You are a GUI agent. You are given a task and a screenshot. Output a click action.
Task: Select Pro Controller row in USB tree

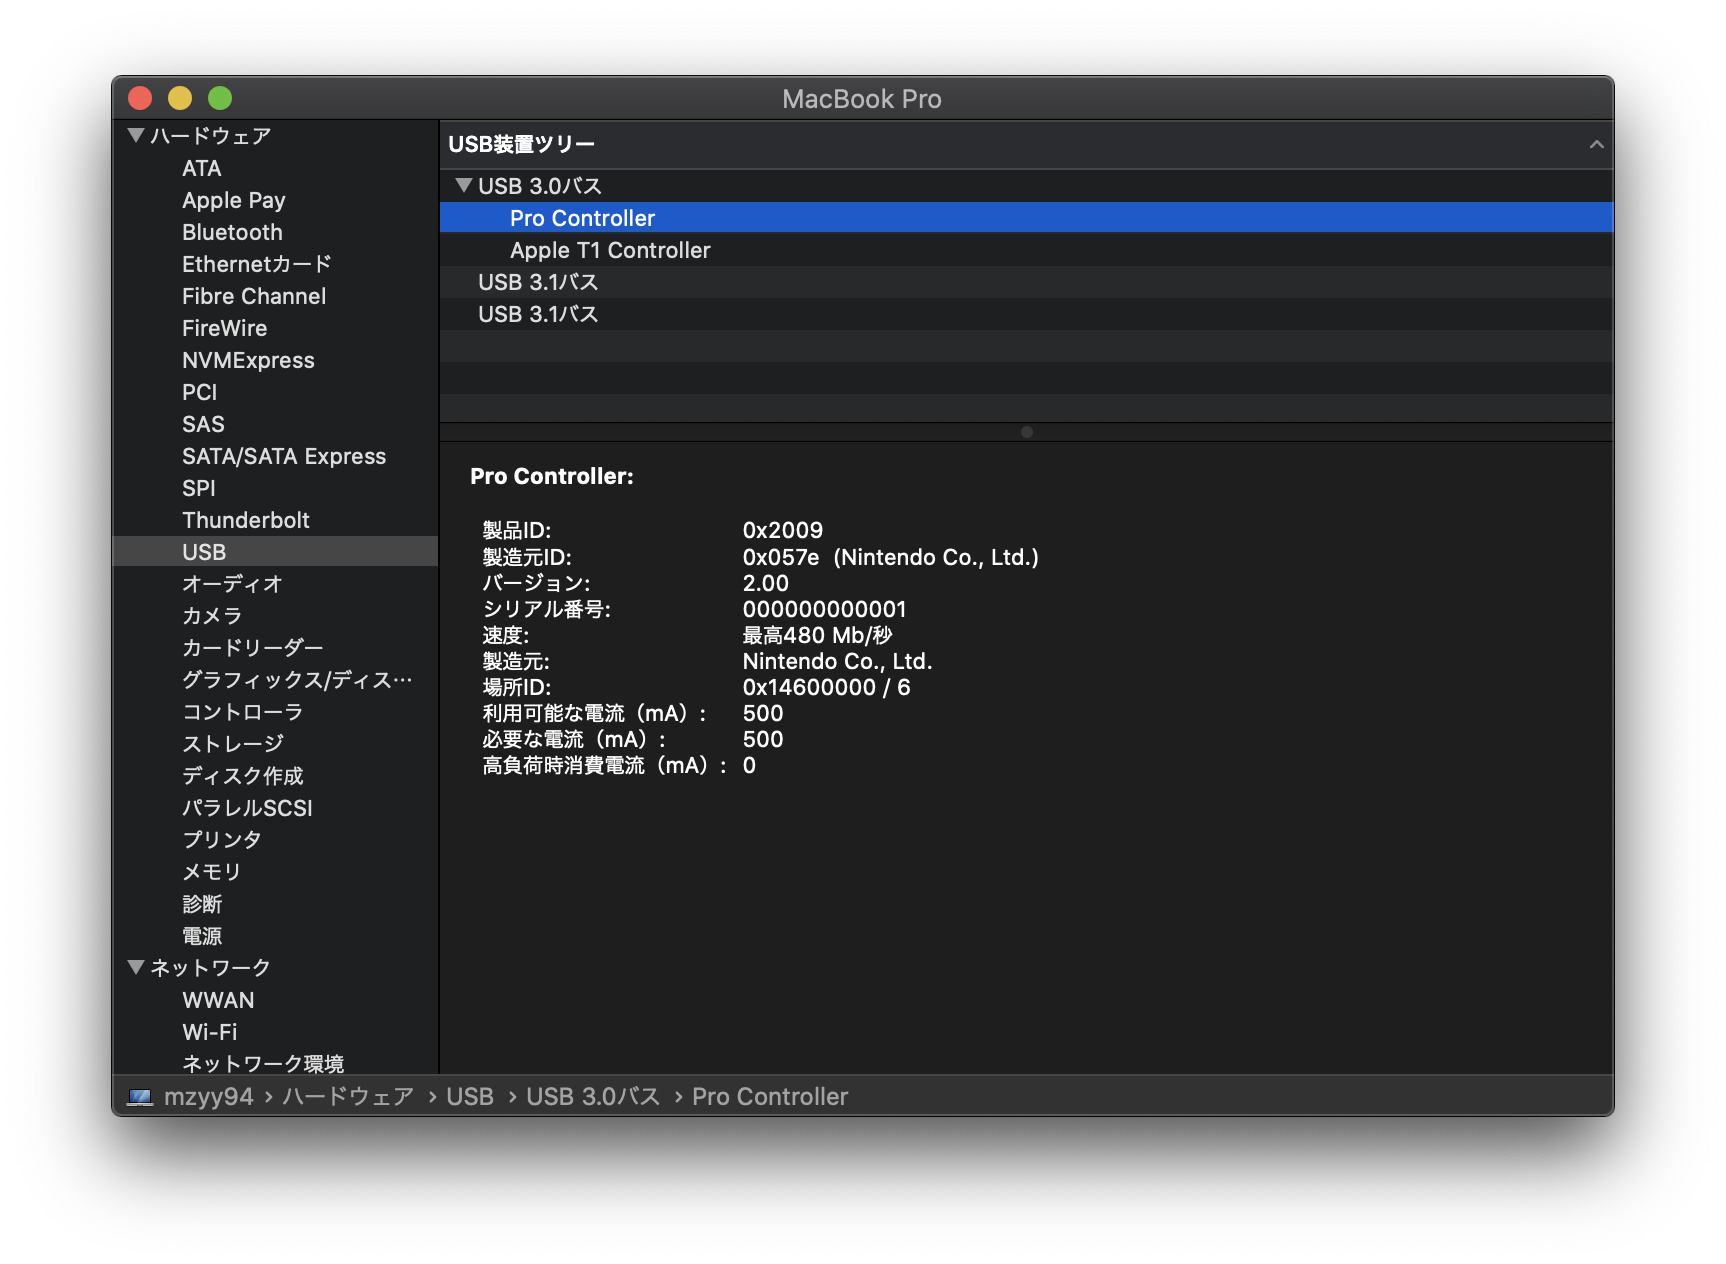point(1027,218)
